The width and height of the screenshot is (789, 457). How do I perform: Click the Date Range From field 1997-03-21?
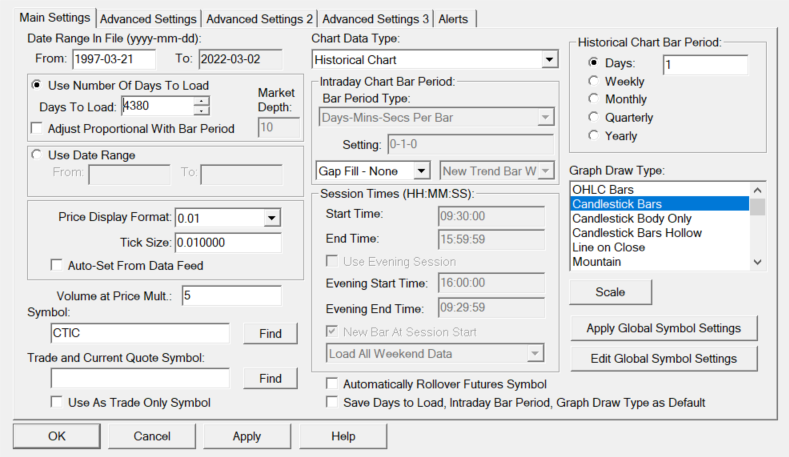pos(114,59)
